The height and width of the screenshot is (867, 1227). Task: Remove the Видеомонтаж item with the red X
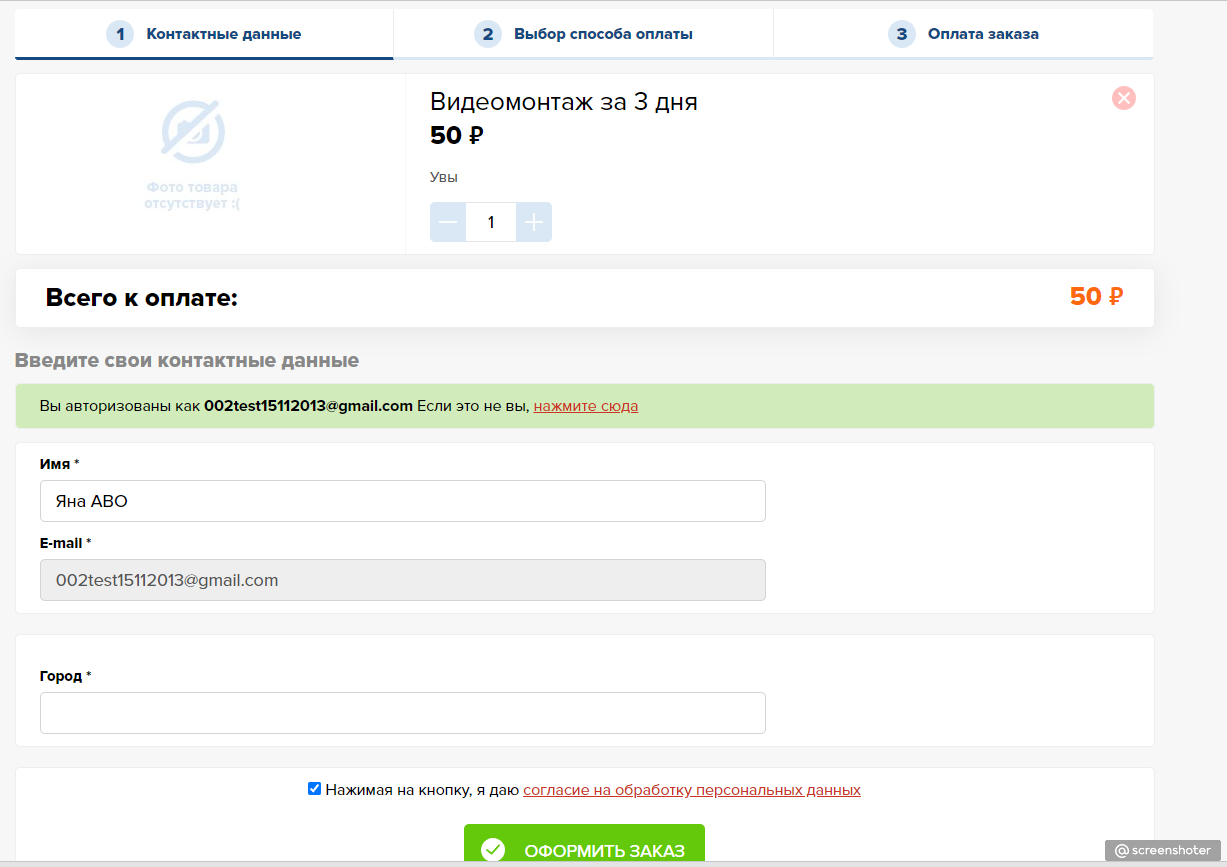[x=1123, y=98]
